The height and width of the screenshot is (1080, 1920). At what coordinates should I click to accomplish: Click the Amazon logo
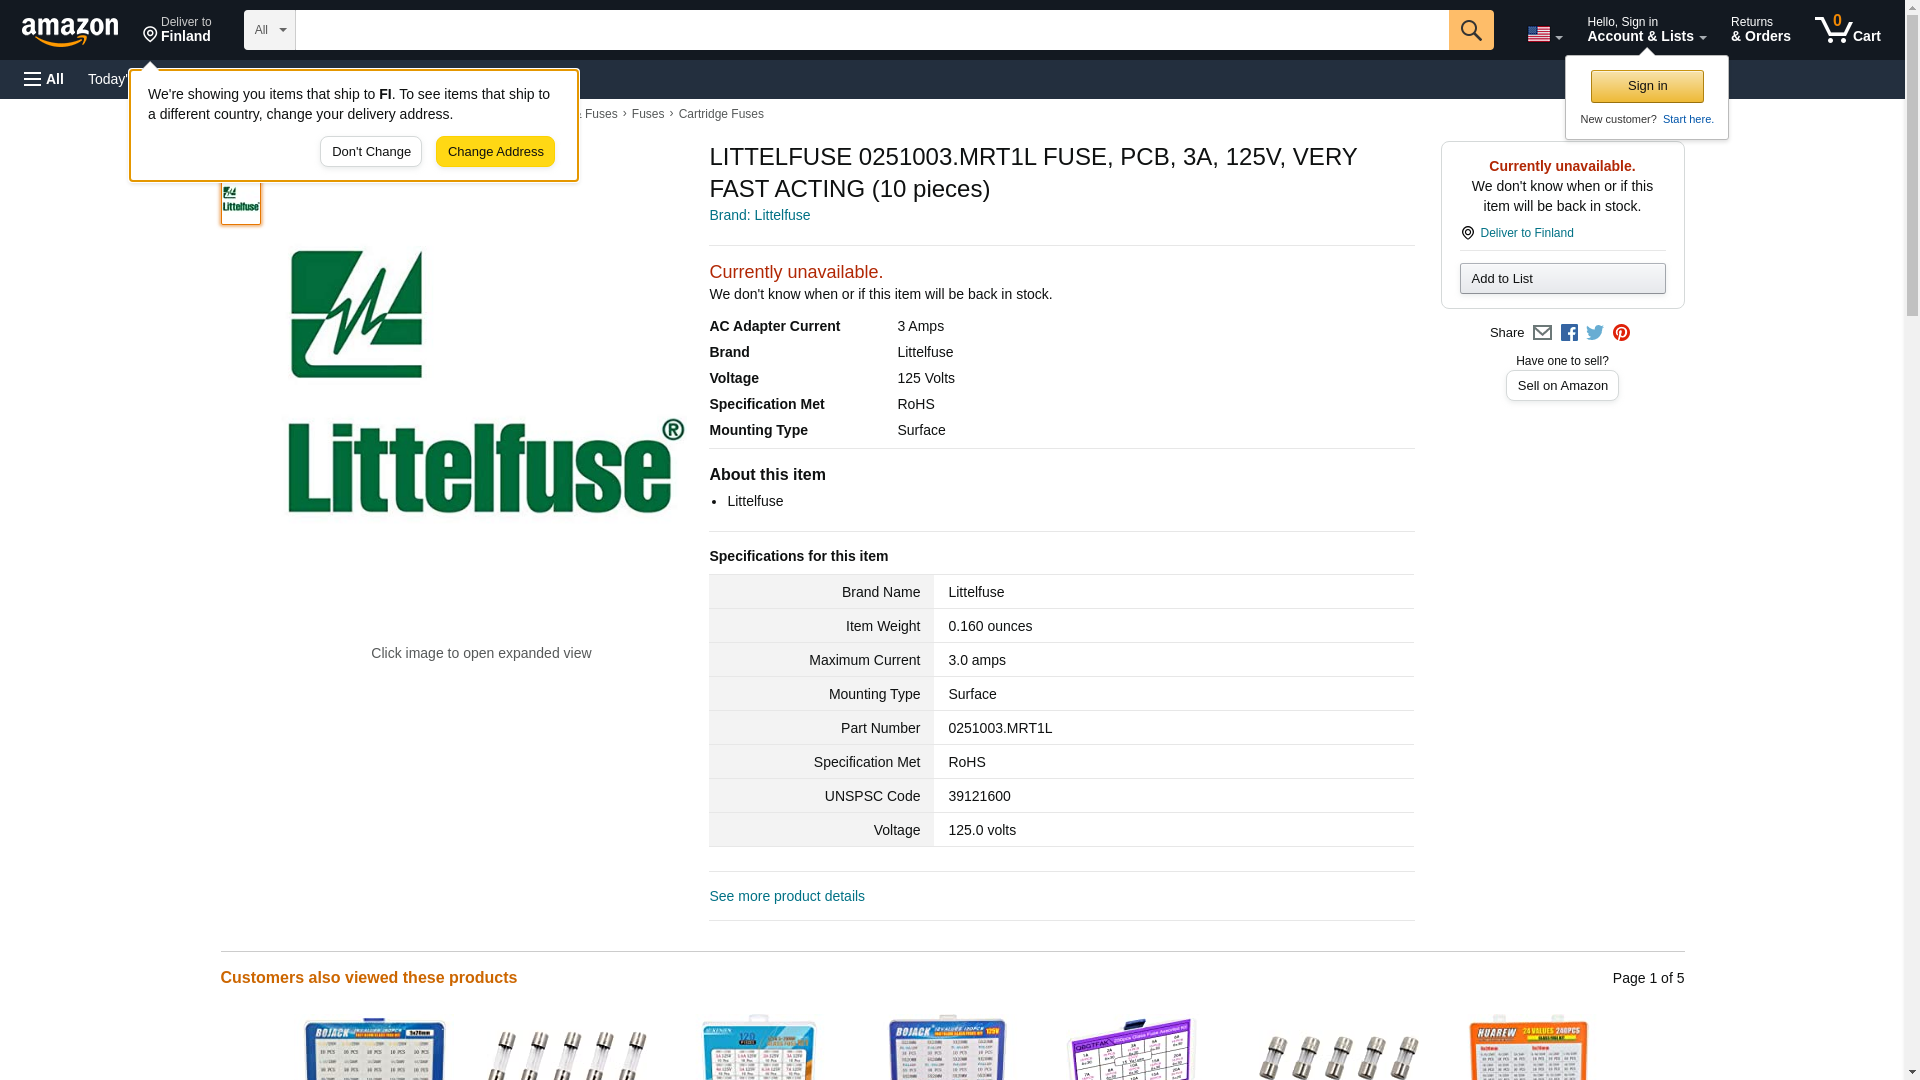click(70, 31)
